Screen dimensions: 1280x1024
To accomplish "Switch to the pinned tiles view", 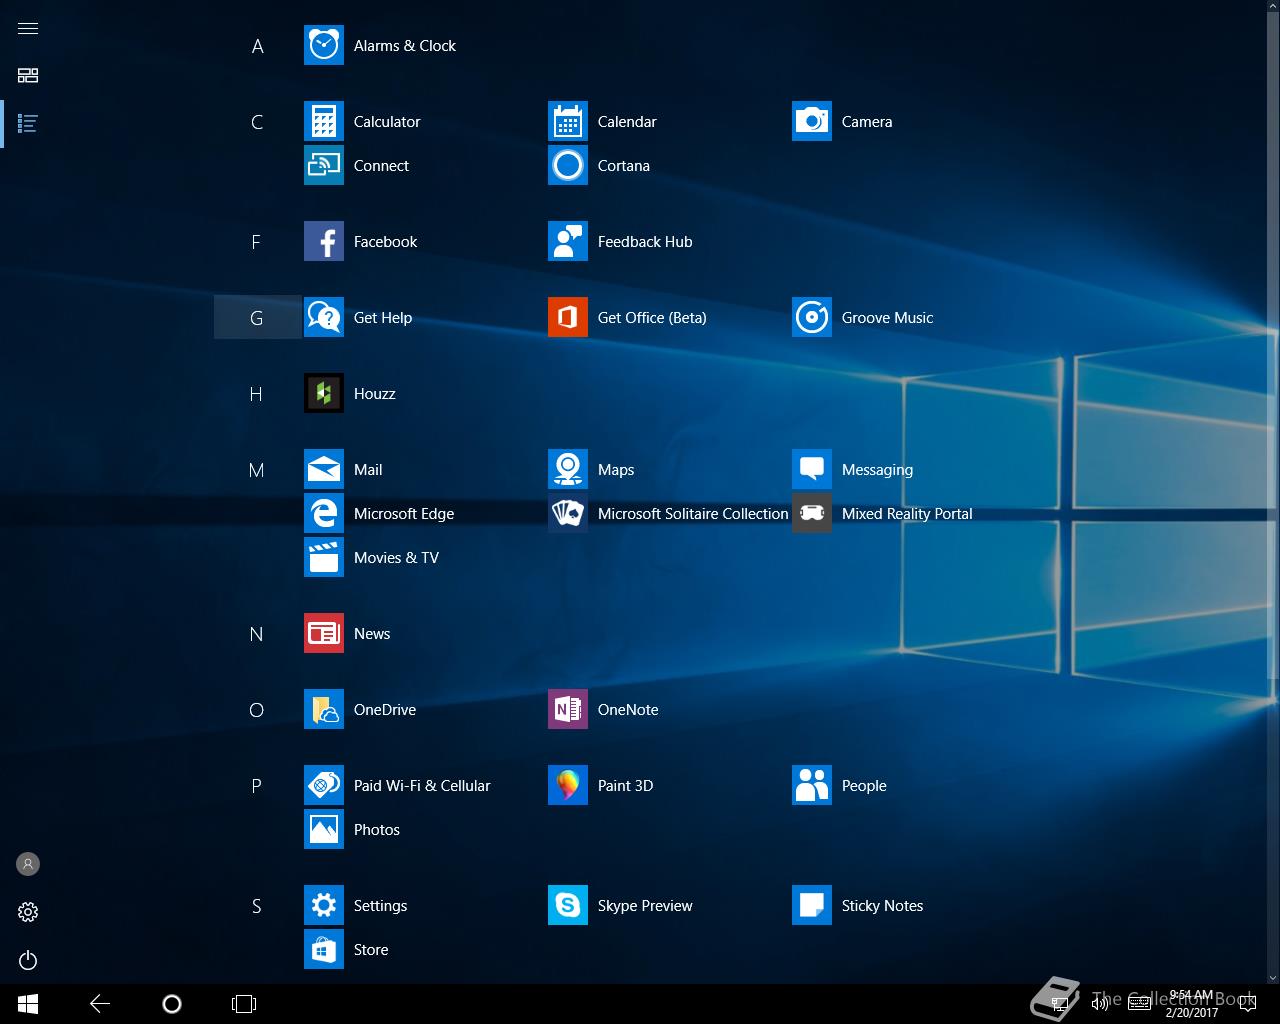I will 28,76.
